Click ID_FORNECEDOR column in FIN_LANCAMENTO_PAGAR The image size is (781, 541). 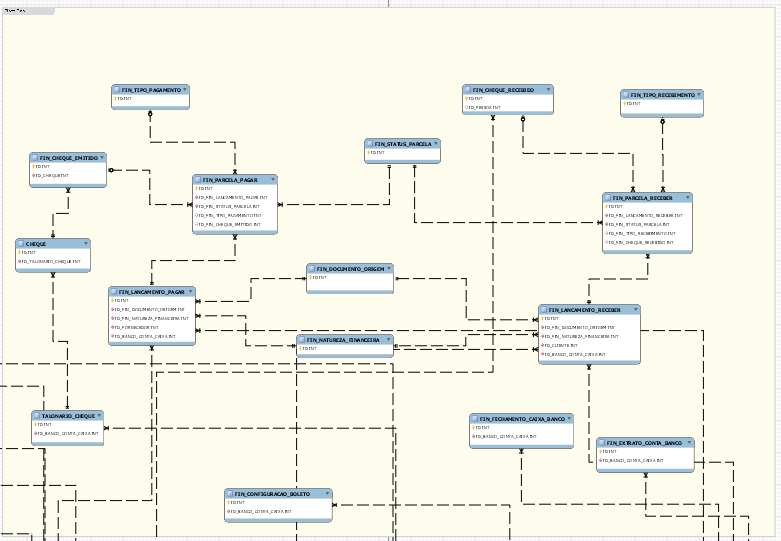coord(152,327)
